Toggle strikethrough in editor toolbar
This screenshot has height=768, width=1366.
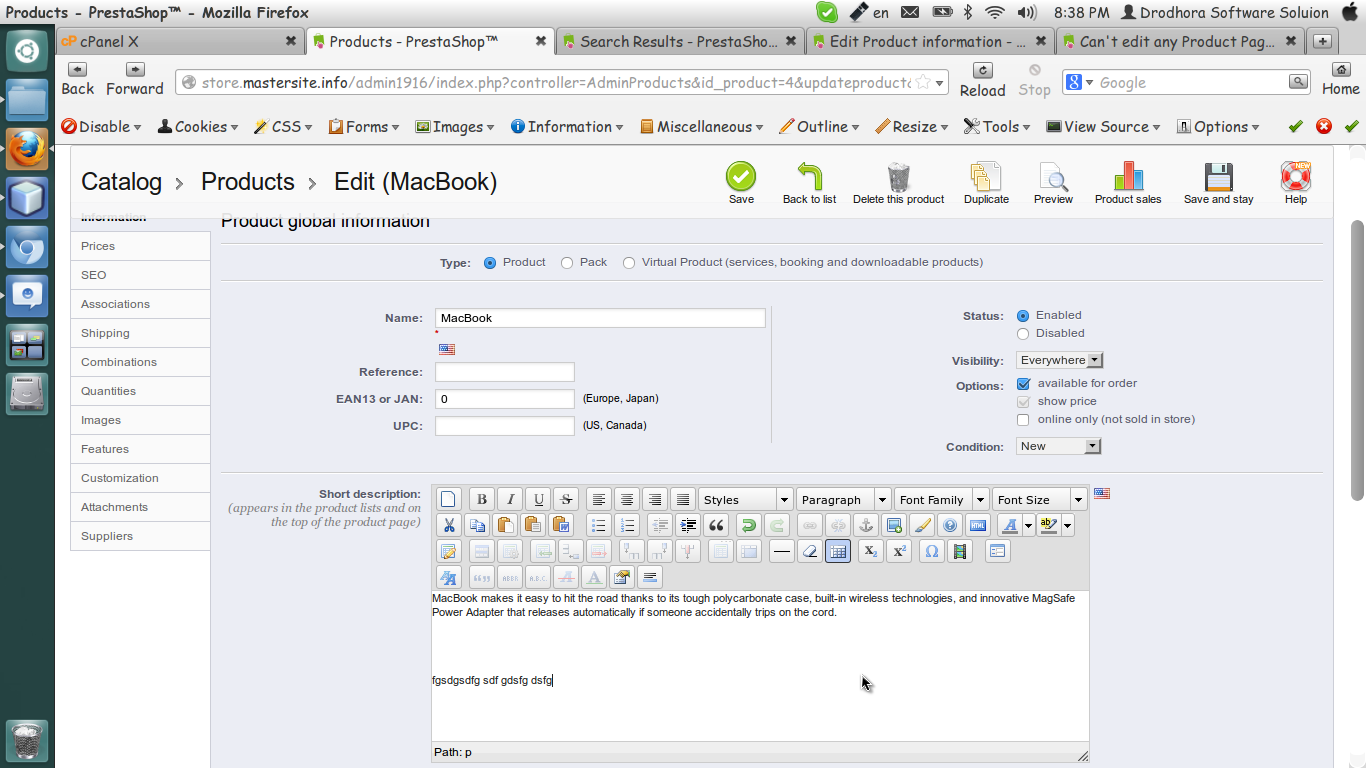566,499
